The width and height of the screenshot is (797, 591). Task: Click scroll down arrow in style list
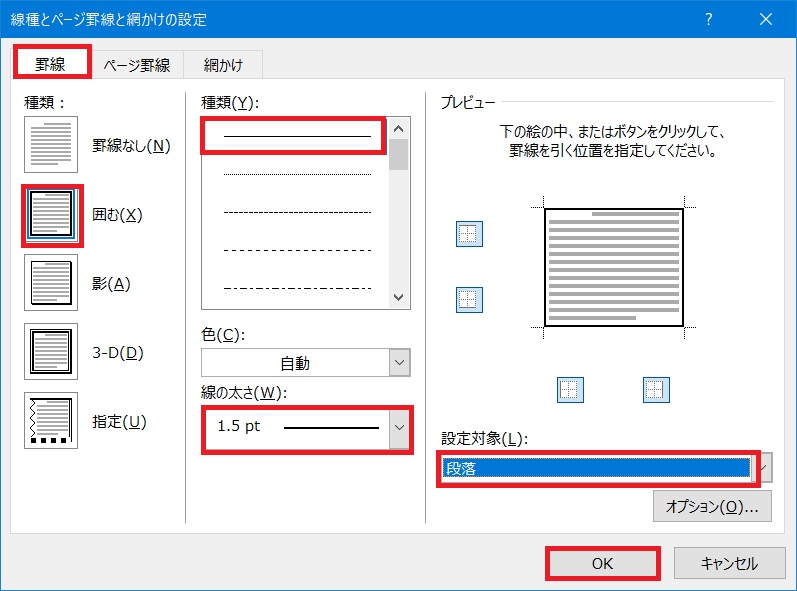(399, 297)
